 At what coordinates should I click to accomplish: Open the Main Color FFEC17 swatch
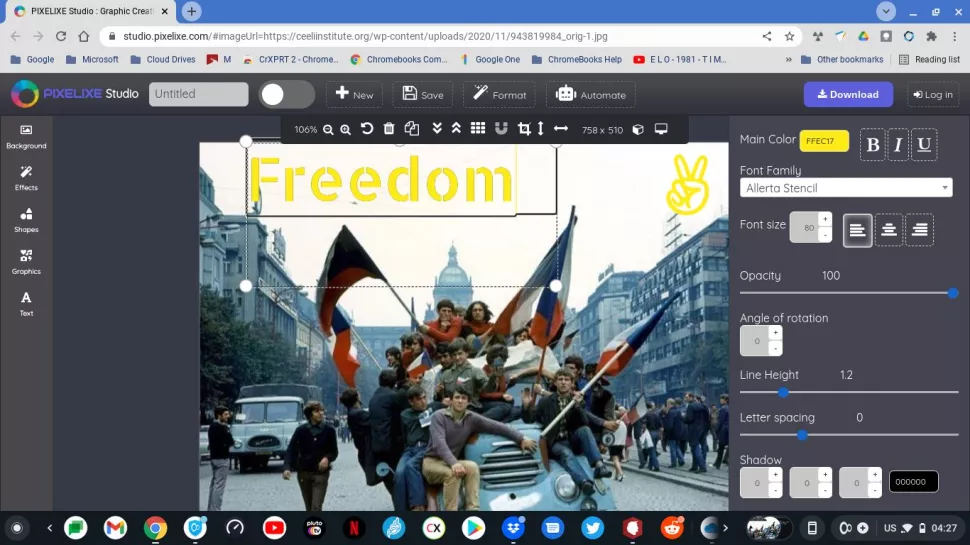click(x=824, y=141)
